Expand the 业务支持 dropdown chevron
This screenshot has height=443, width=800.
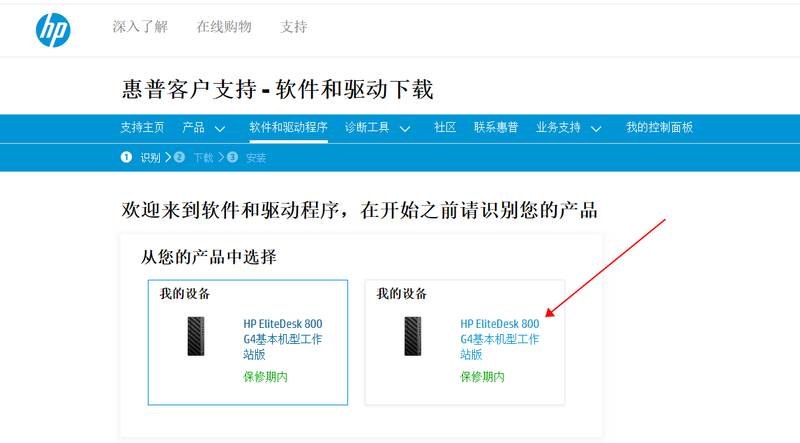[596, 129]
